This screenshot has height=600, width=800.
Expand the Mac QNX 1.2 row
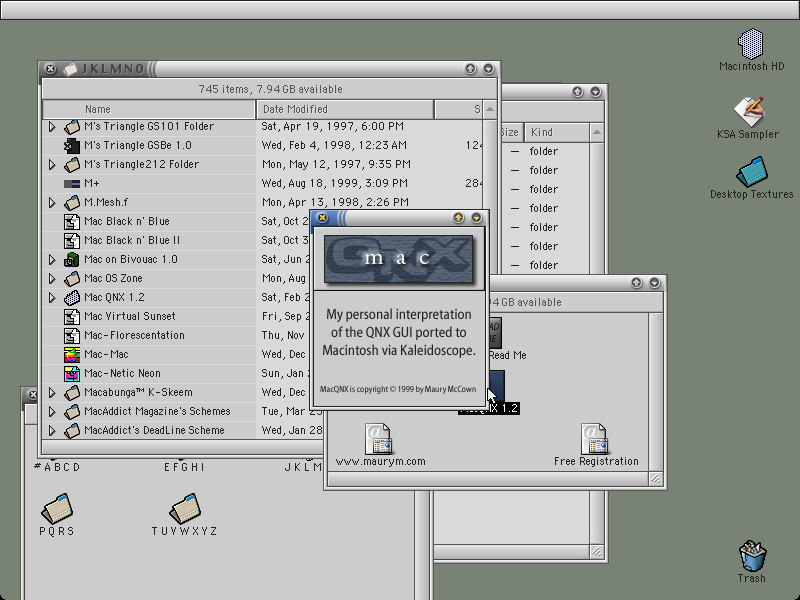tap(52, 297)
